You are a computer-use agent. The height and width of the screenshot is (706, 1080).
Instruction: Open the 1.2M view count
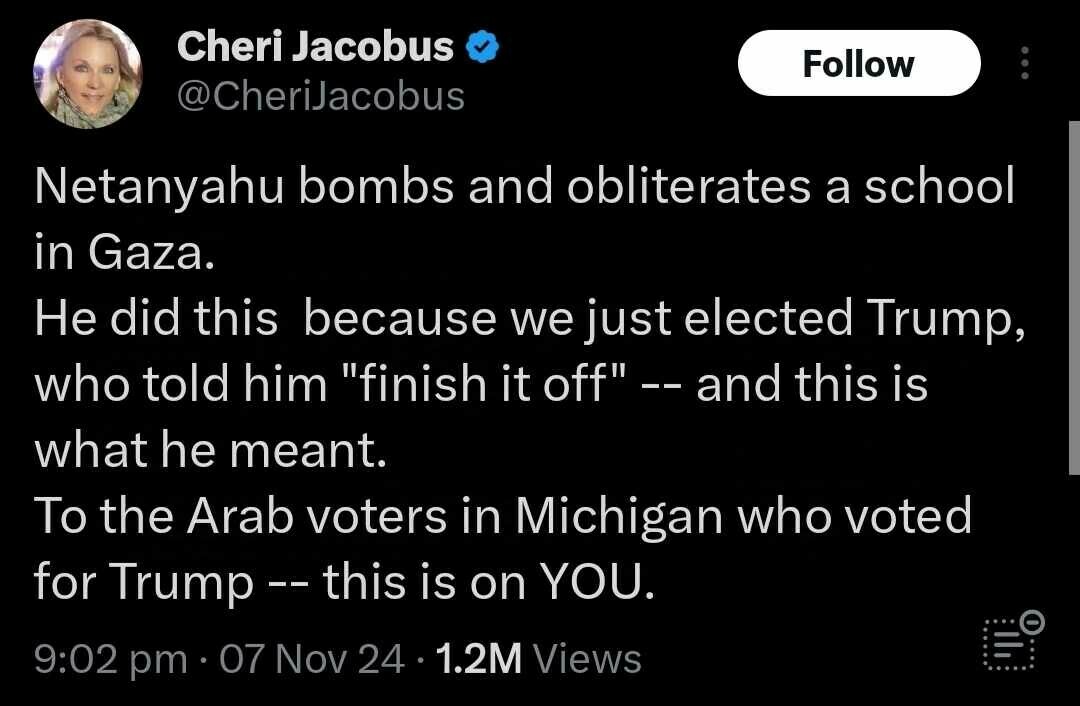[x=480, y=659]
